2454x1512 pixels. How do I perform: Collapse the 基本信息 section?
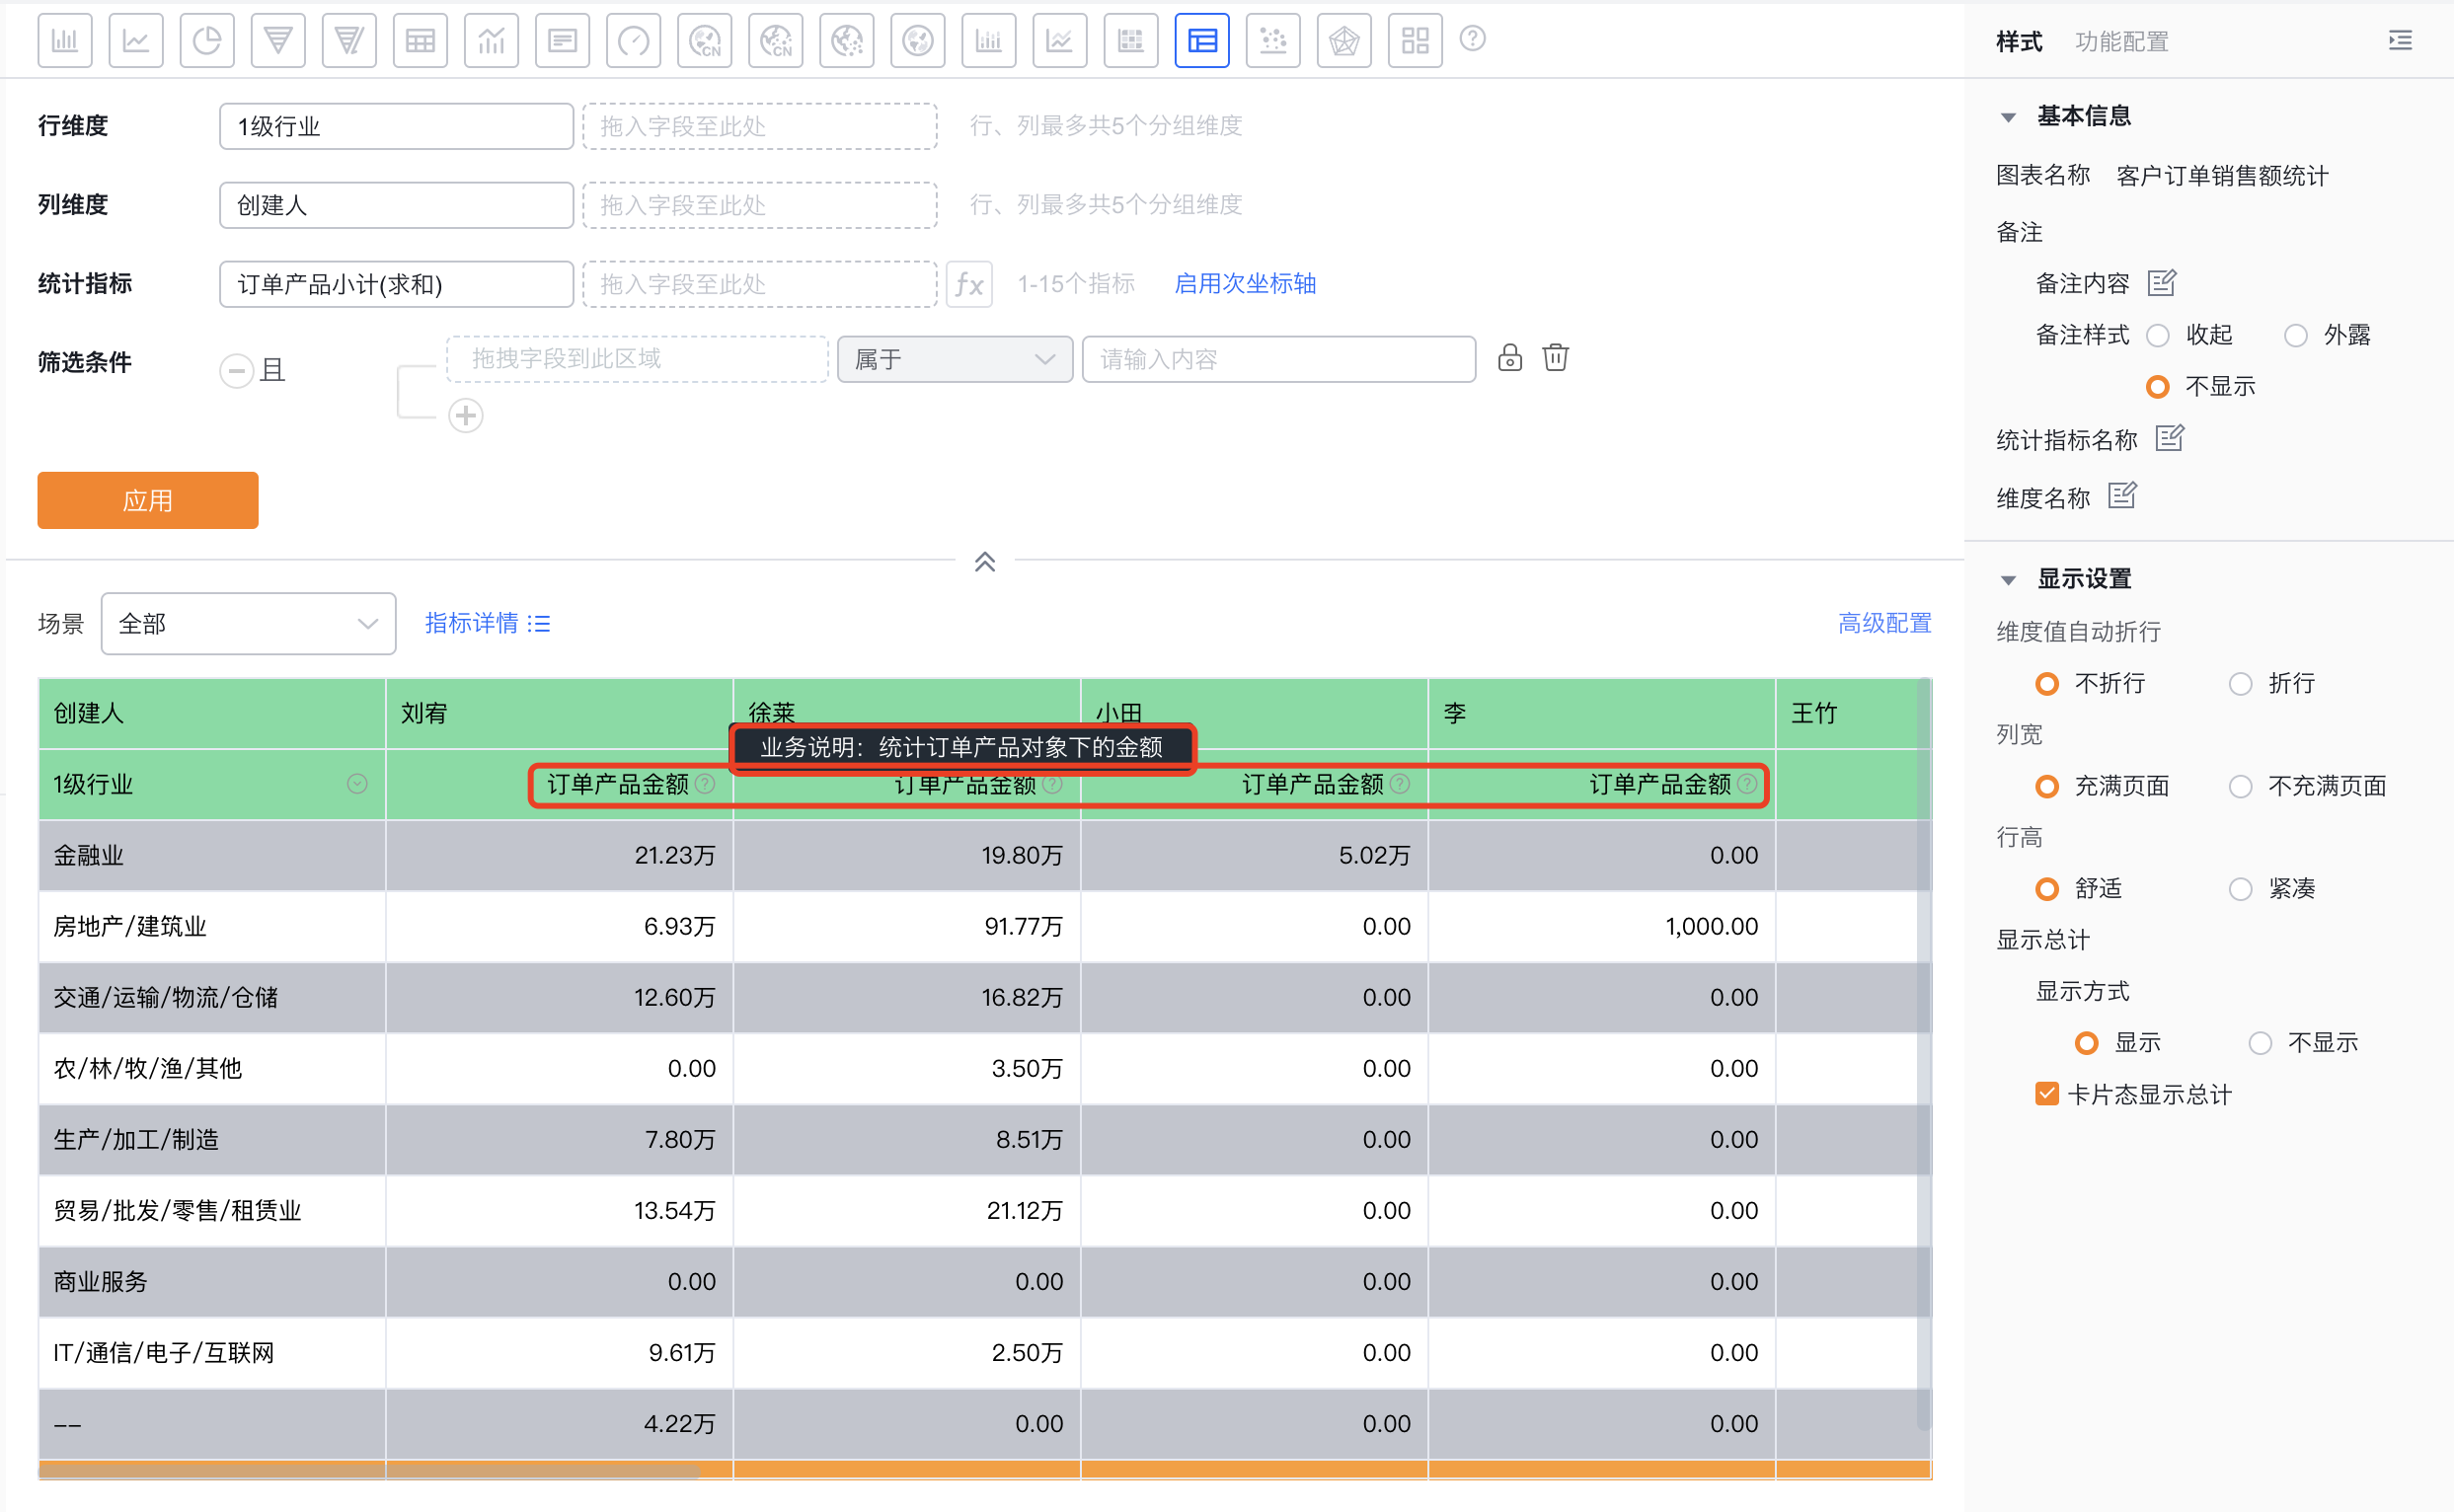pos(2008,117)
